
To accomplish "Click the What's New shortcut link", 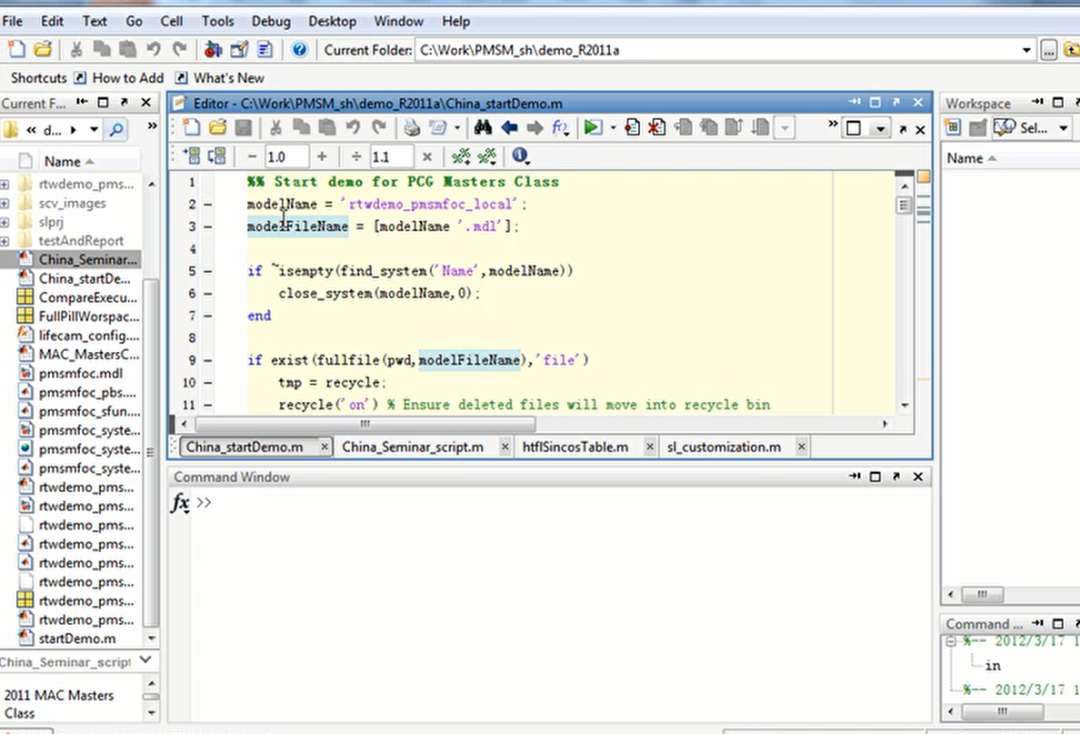I will [x=229, y=78].
